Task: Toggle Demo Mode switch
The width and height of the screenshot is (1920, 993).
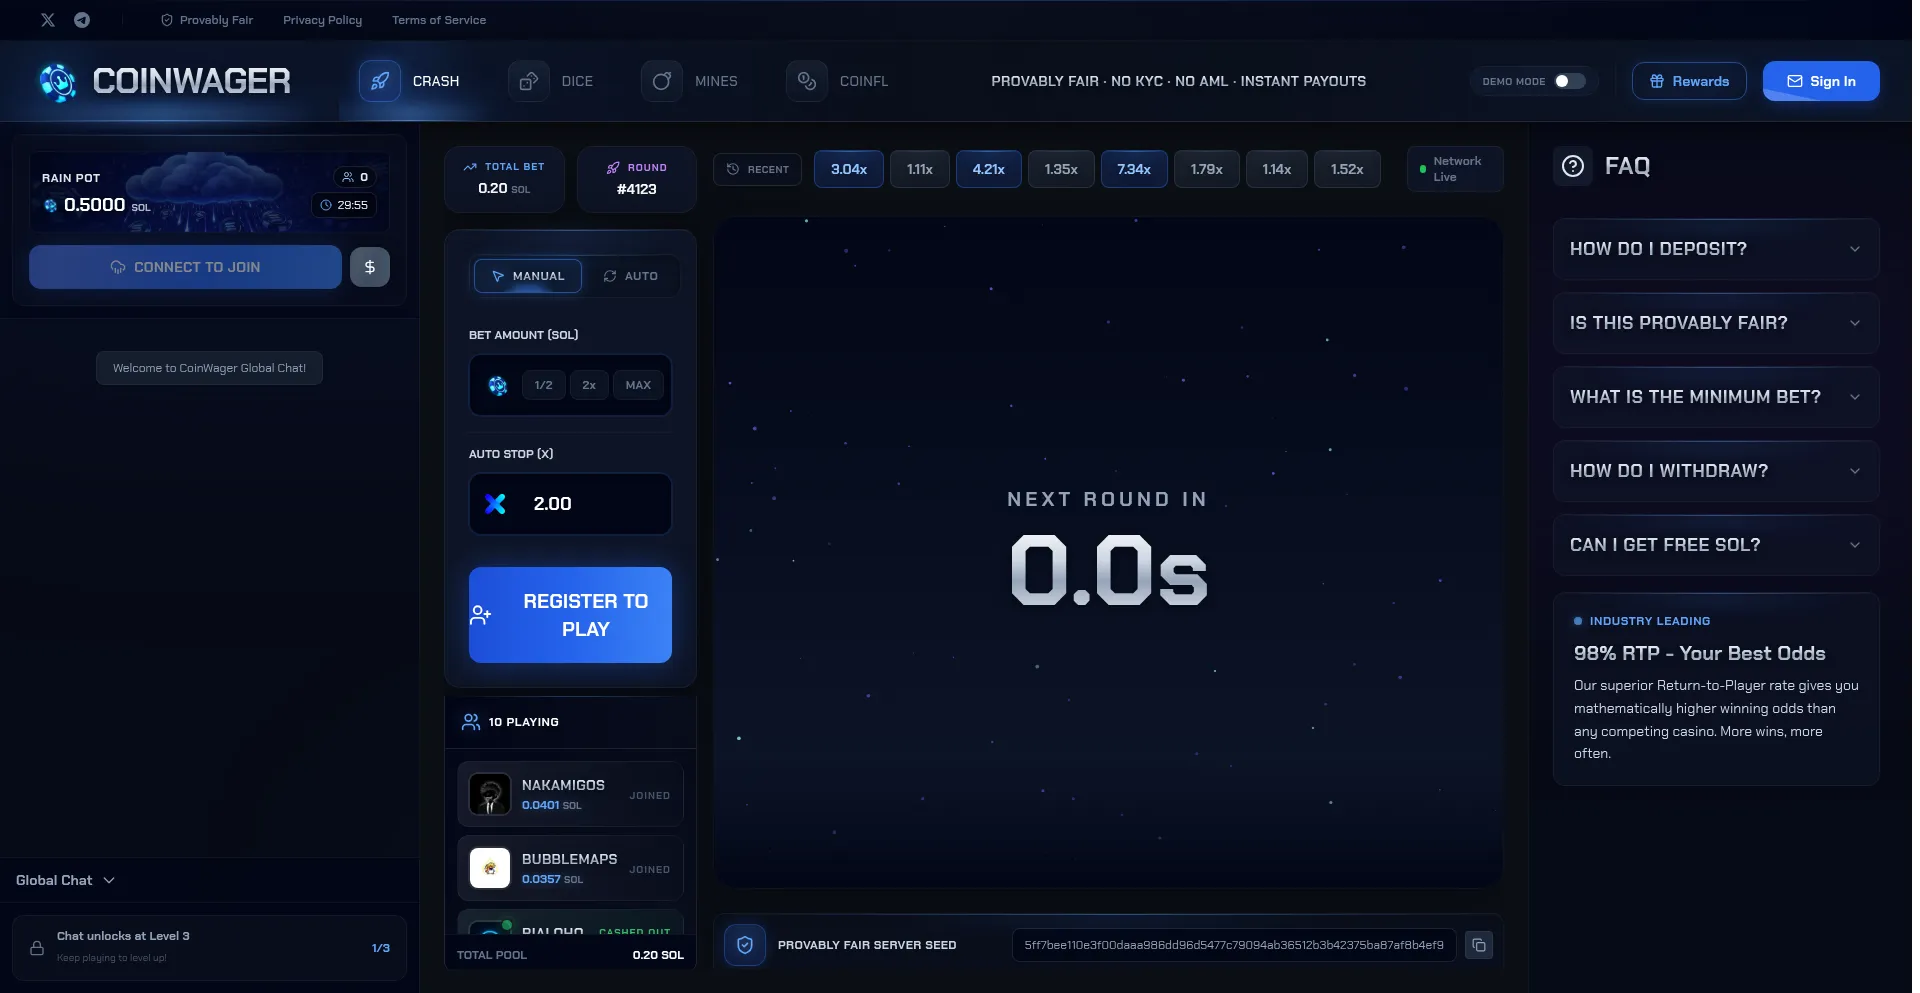Action: pyautogui.click(x=1570, y=81)
